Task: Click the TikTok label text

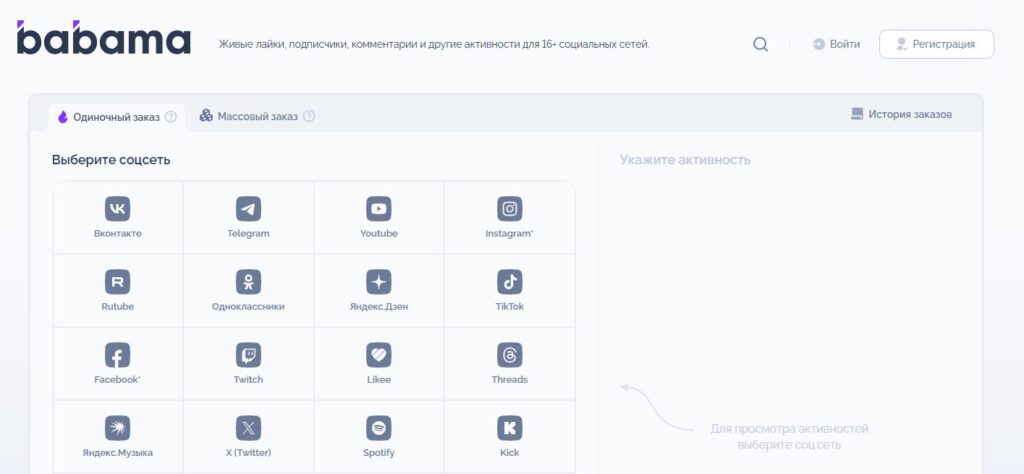Action: click(509, 307)
